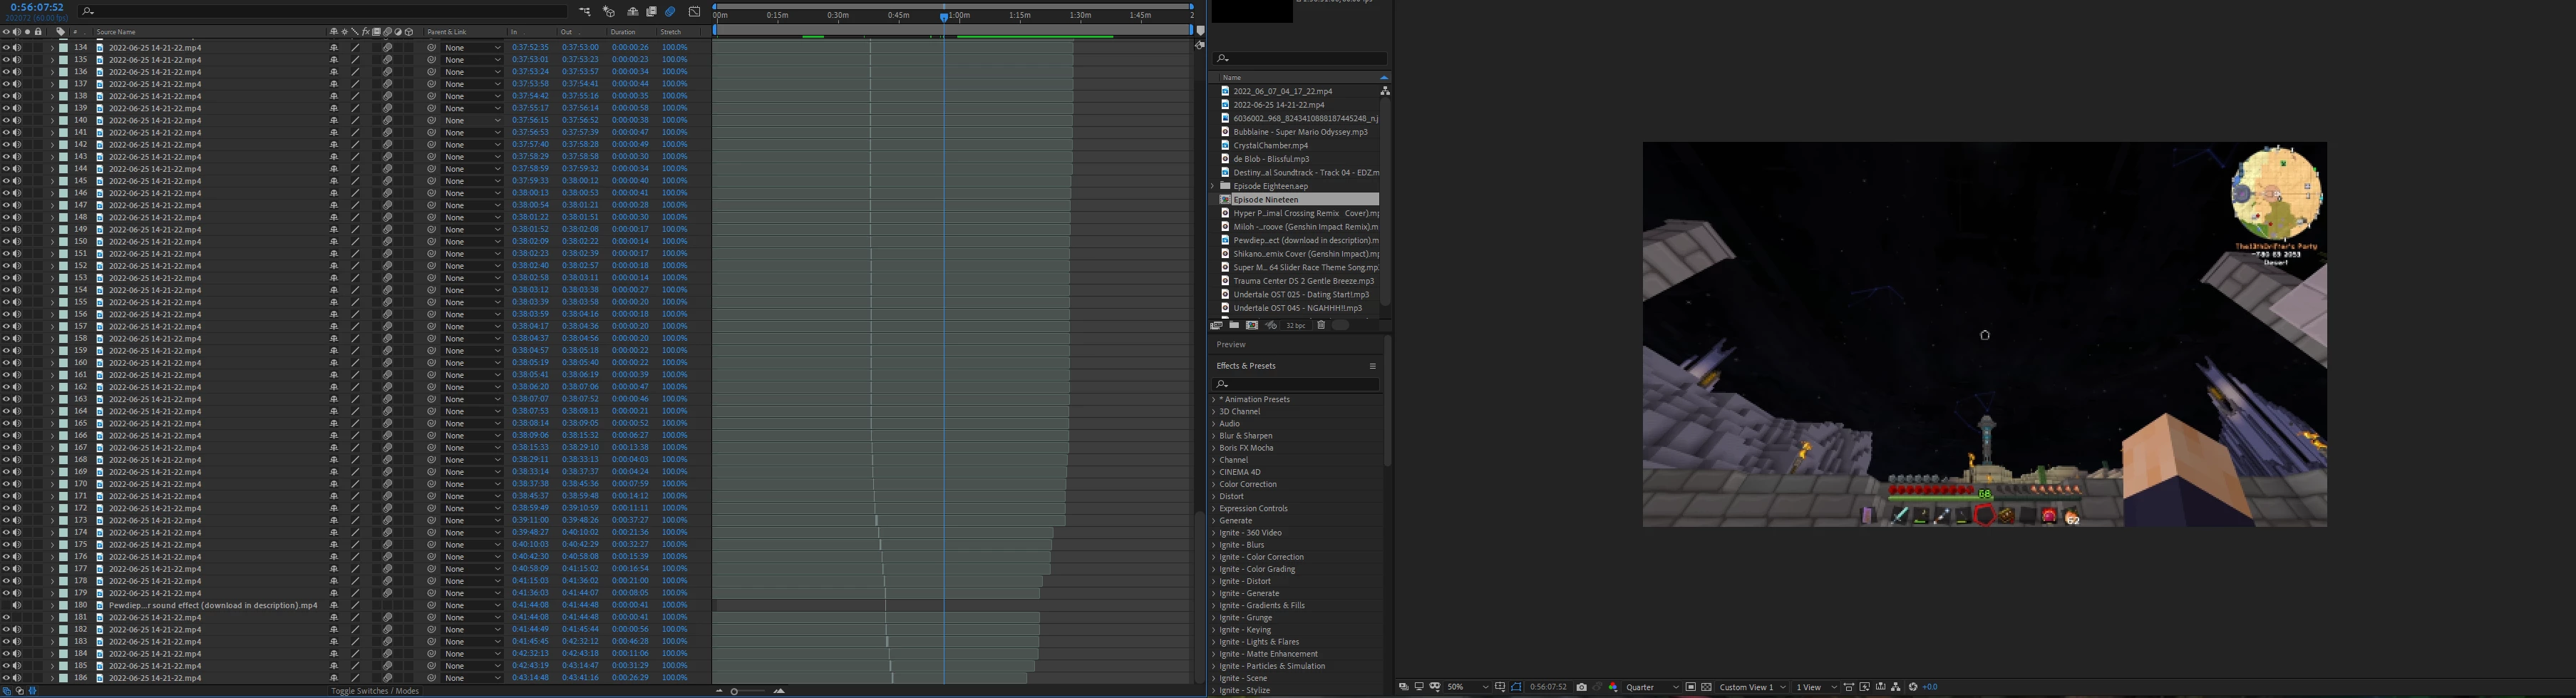Mute audio of layer 170
The height and width of the screenshot is (698, 2576).
(17, 484)
